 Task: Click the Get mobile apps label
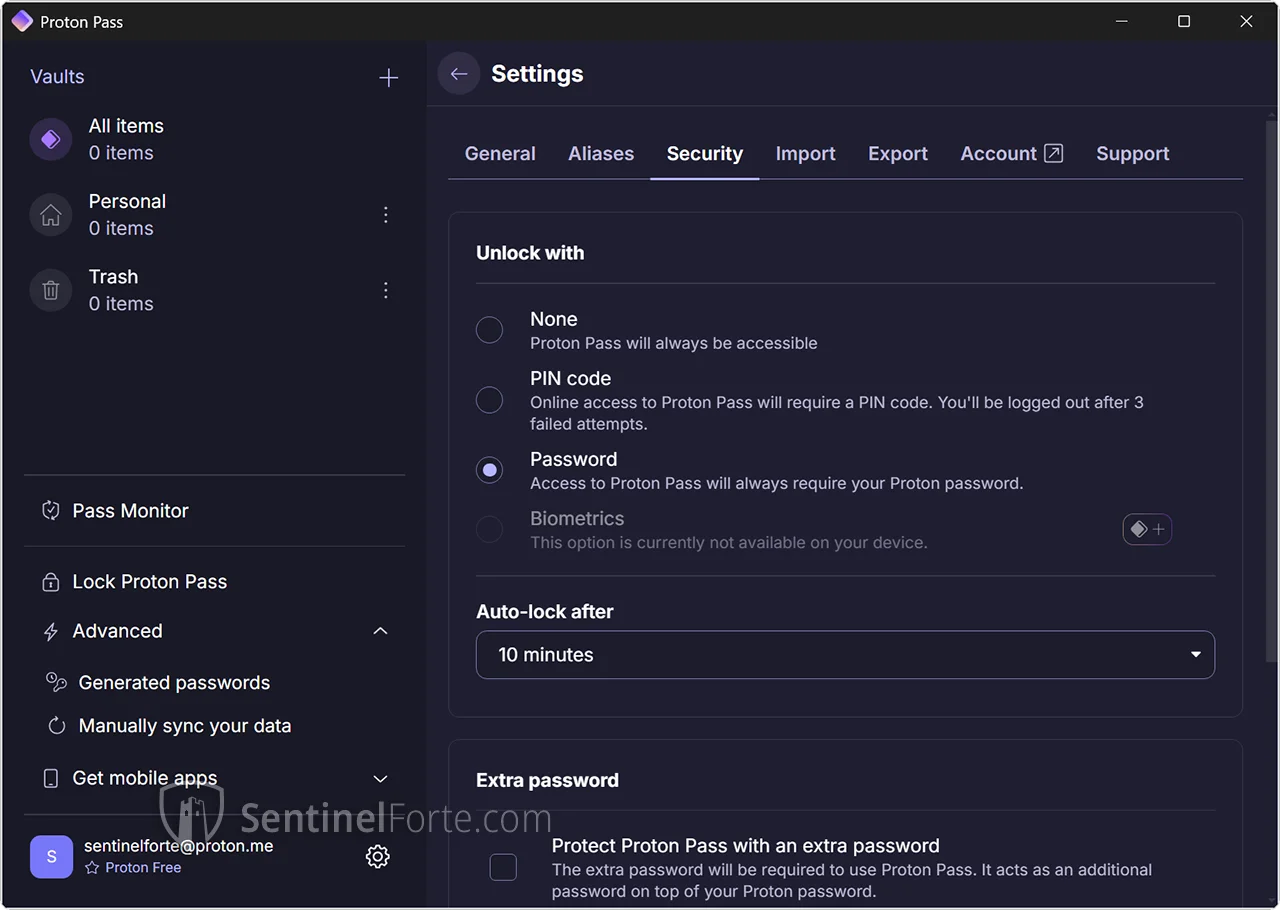tap(145, 778)
